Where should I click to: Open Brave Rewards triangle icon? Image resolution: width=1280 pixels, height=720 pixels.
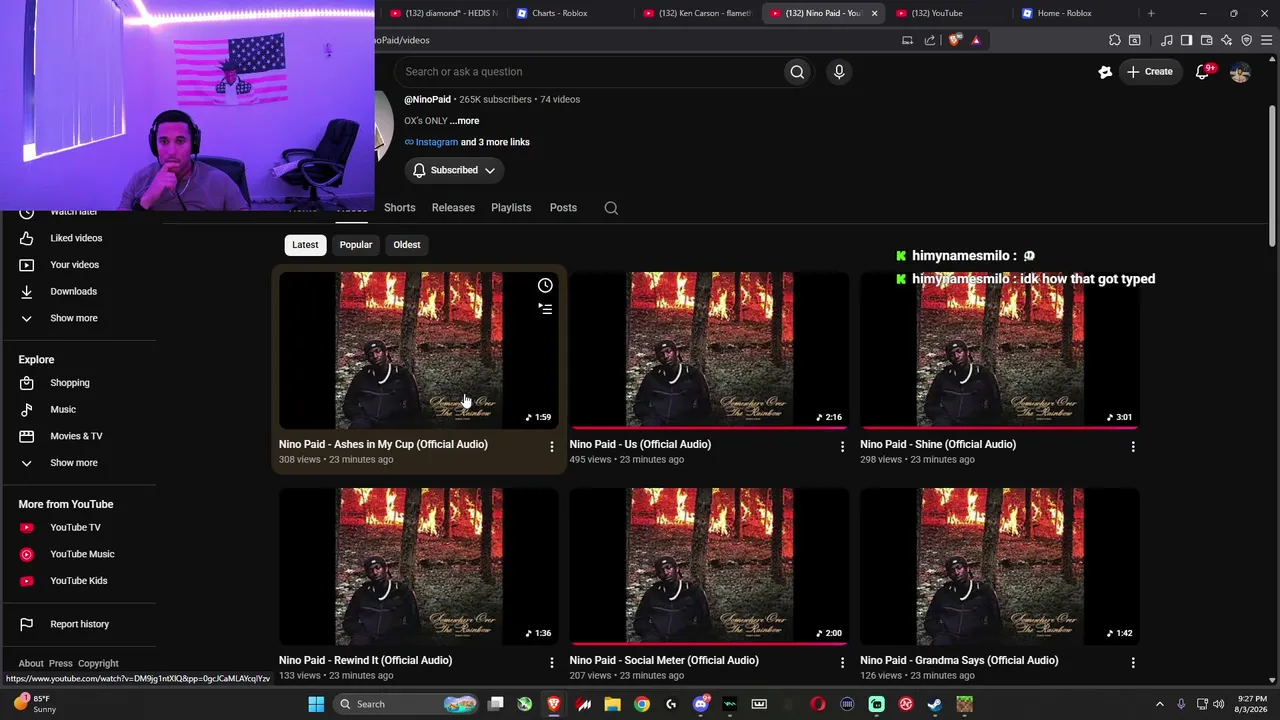[976, 40]
